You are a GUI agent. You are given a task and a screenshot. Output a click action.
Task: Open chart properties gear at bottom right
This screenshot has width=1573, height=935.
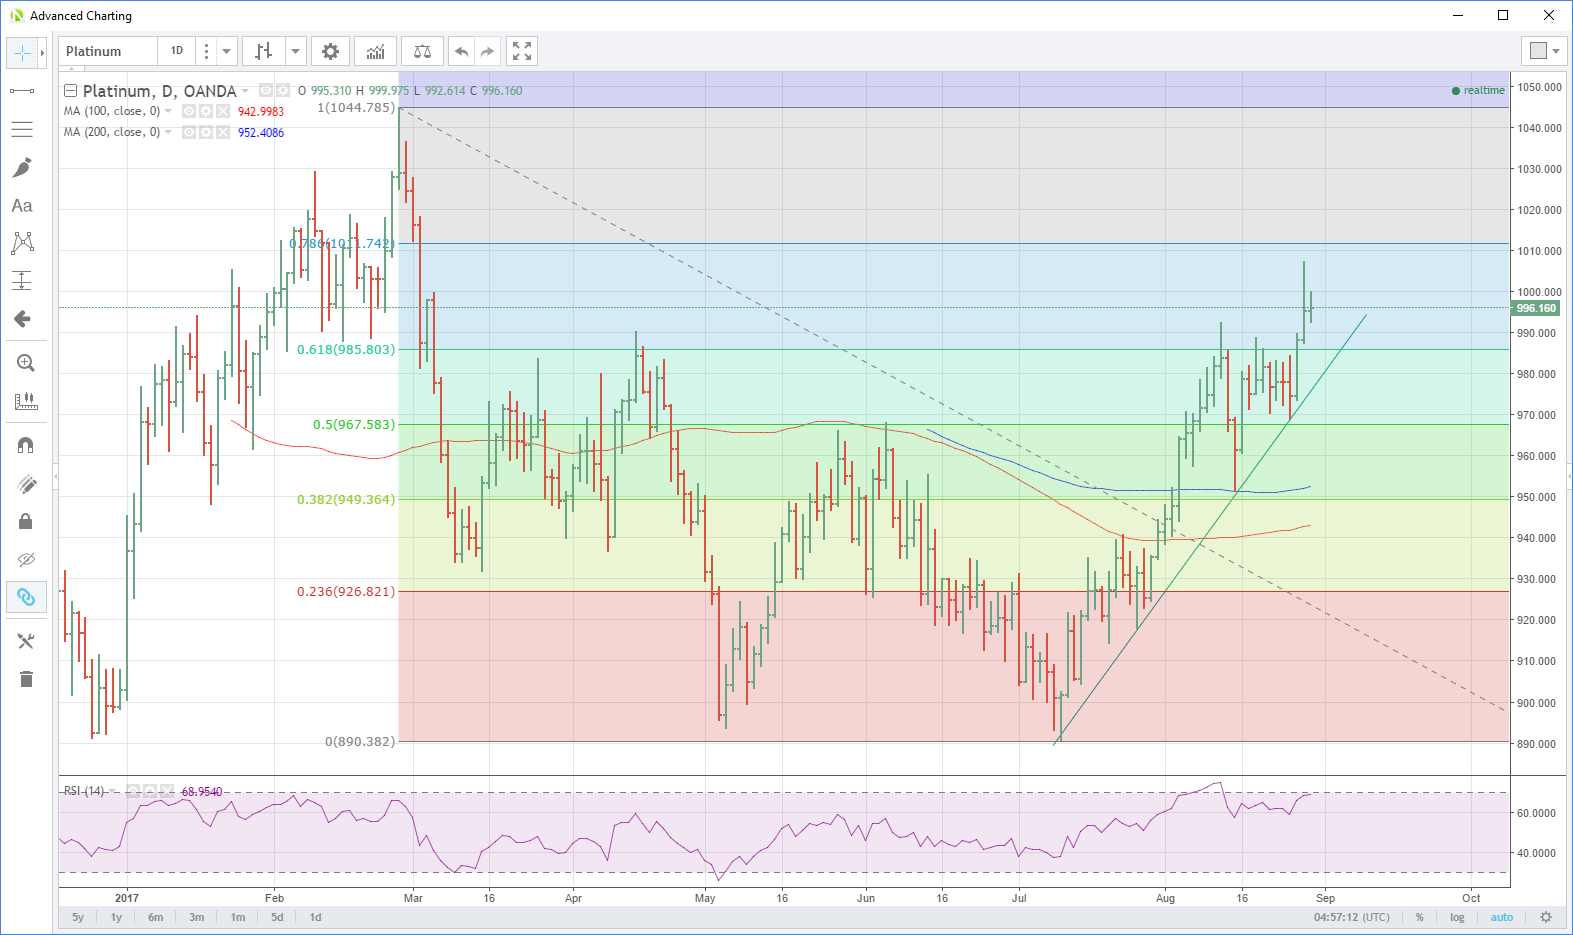tap(1546, 917)
